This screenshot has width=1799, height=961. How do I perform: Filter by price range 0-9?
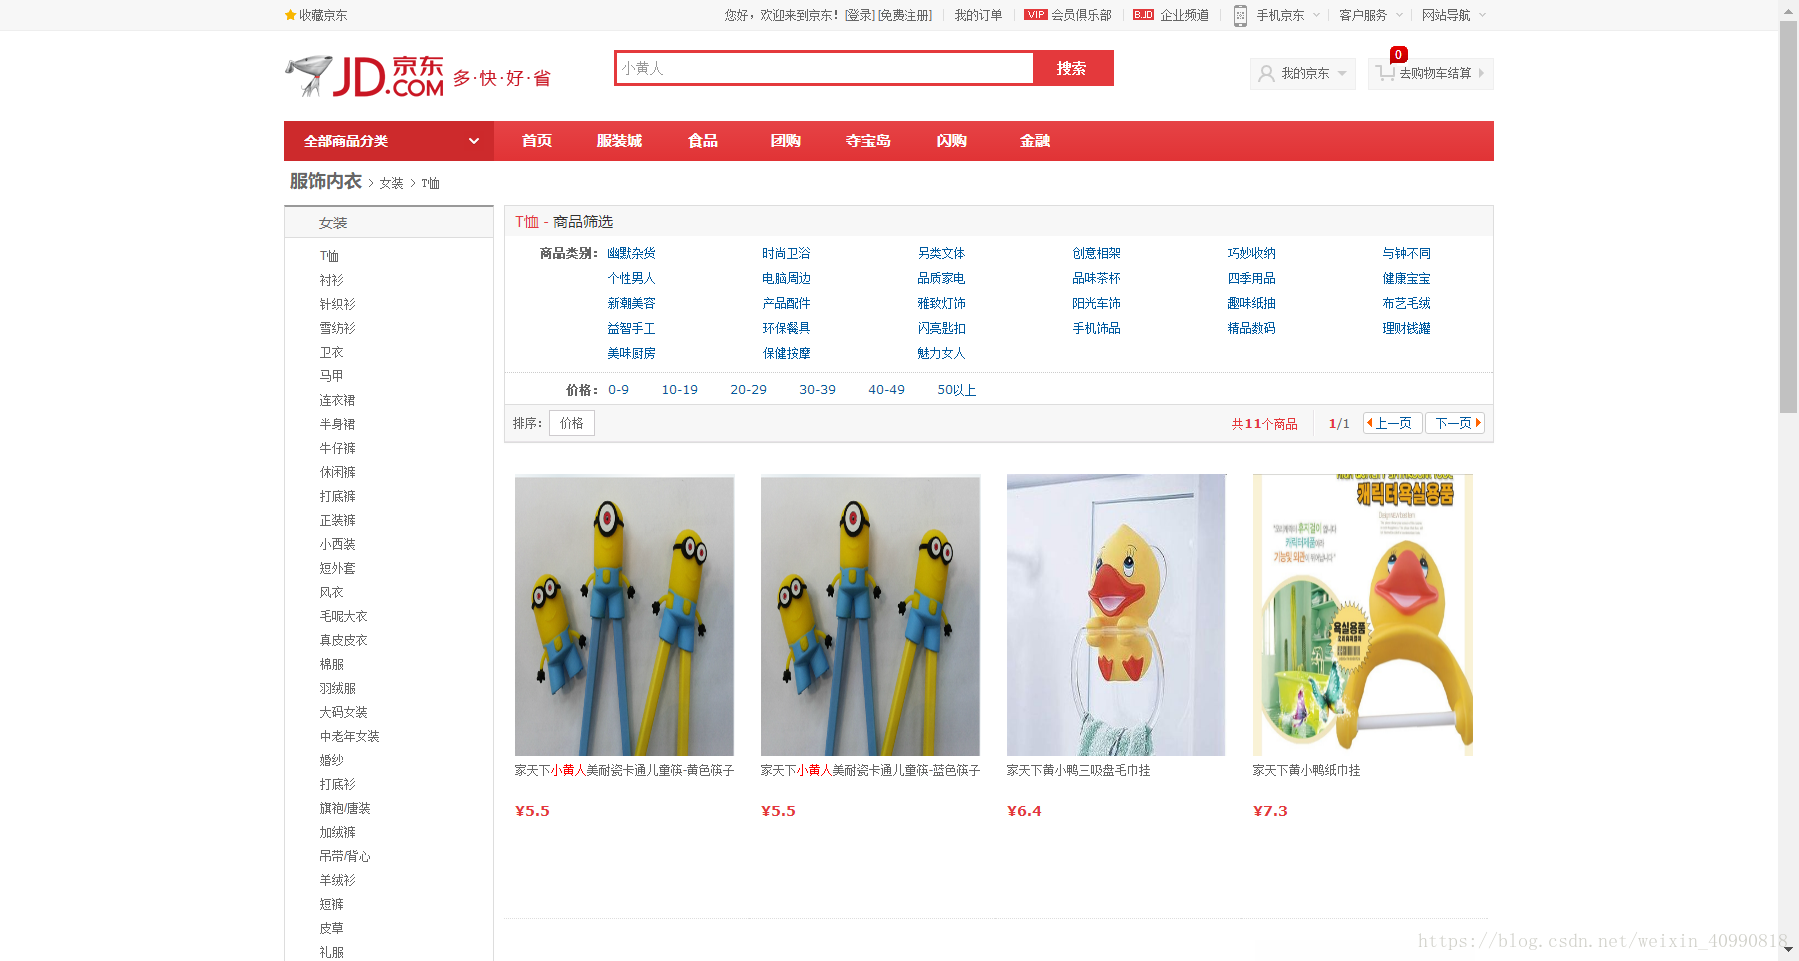pos(618,390)
